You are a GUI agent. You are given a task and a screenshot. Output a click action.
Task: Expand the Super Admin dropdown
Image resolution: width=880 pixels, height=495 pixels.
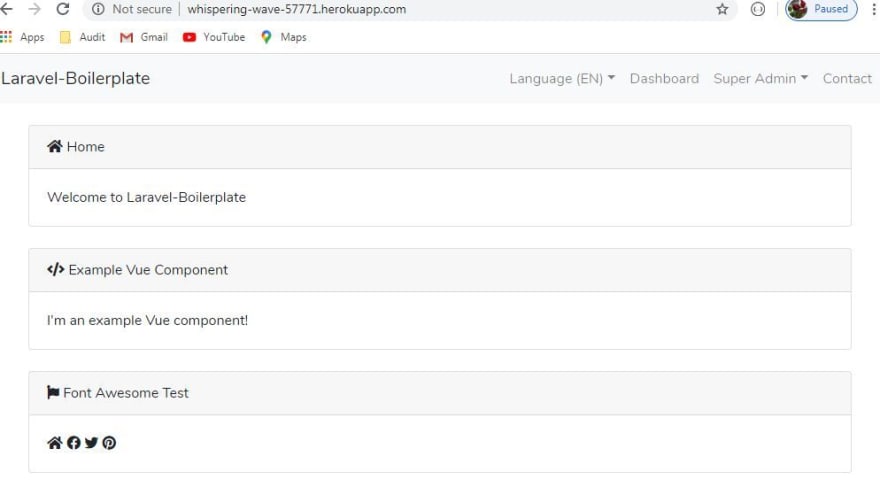coord(760,79)
